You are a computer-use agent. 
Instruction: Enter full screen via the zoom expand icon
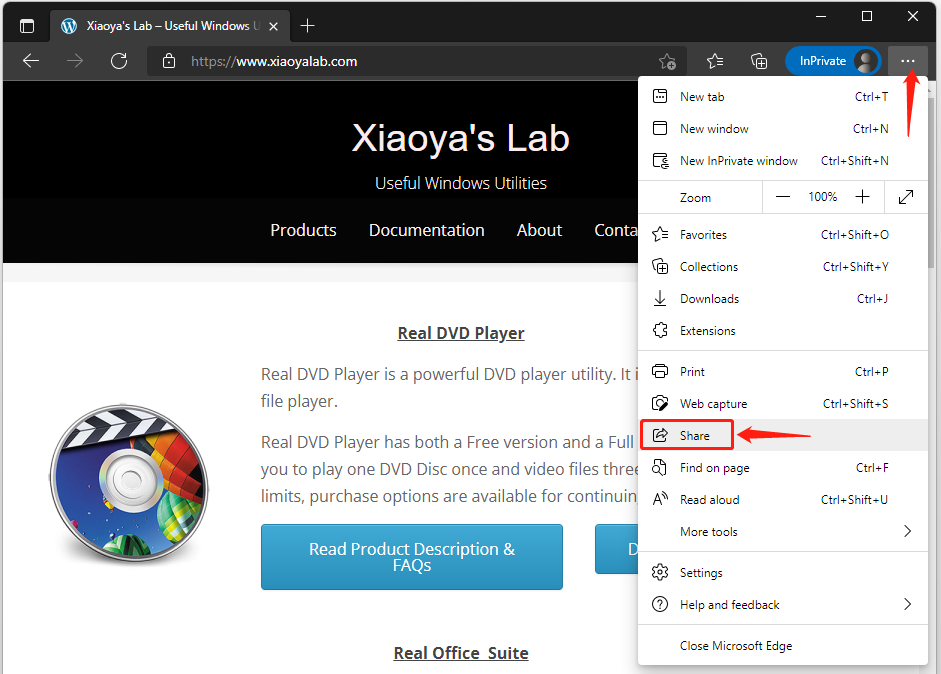click(906, 197)
